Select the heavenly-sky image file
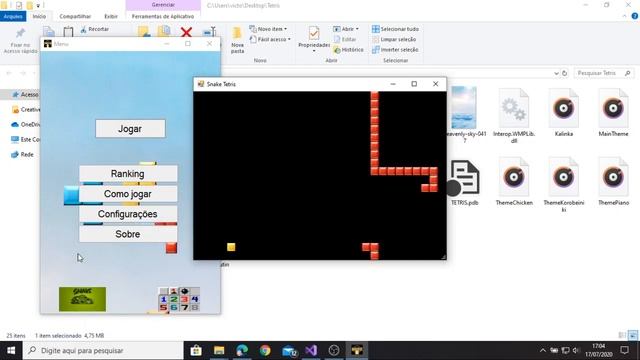The image size is (640, 360). pyautogui.click(x=464, y=114)
